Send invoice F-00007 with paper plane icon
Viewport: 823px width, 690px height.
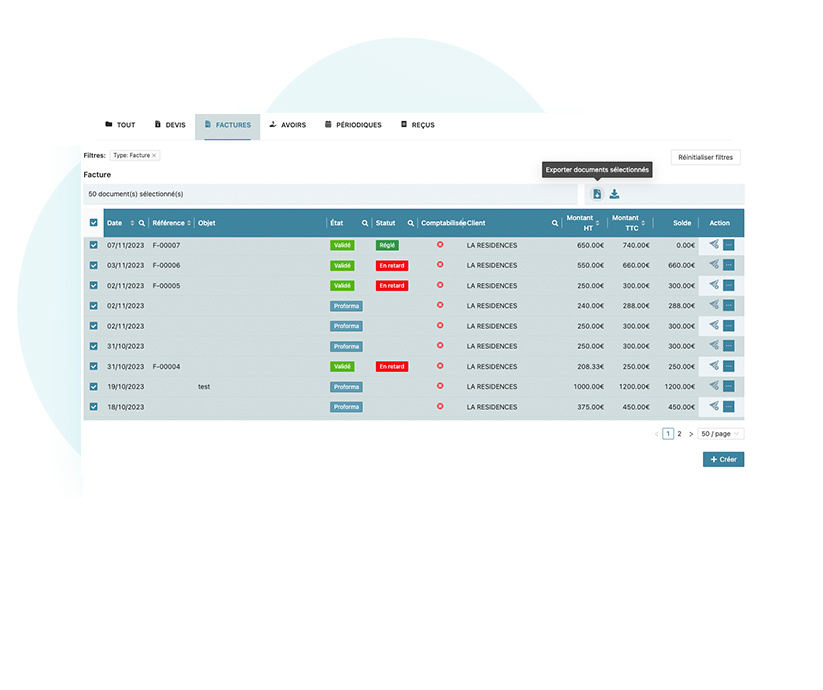[714, 244]
